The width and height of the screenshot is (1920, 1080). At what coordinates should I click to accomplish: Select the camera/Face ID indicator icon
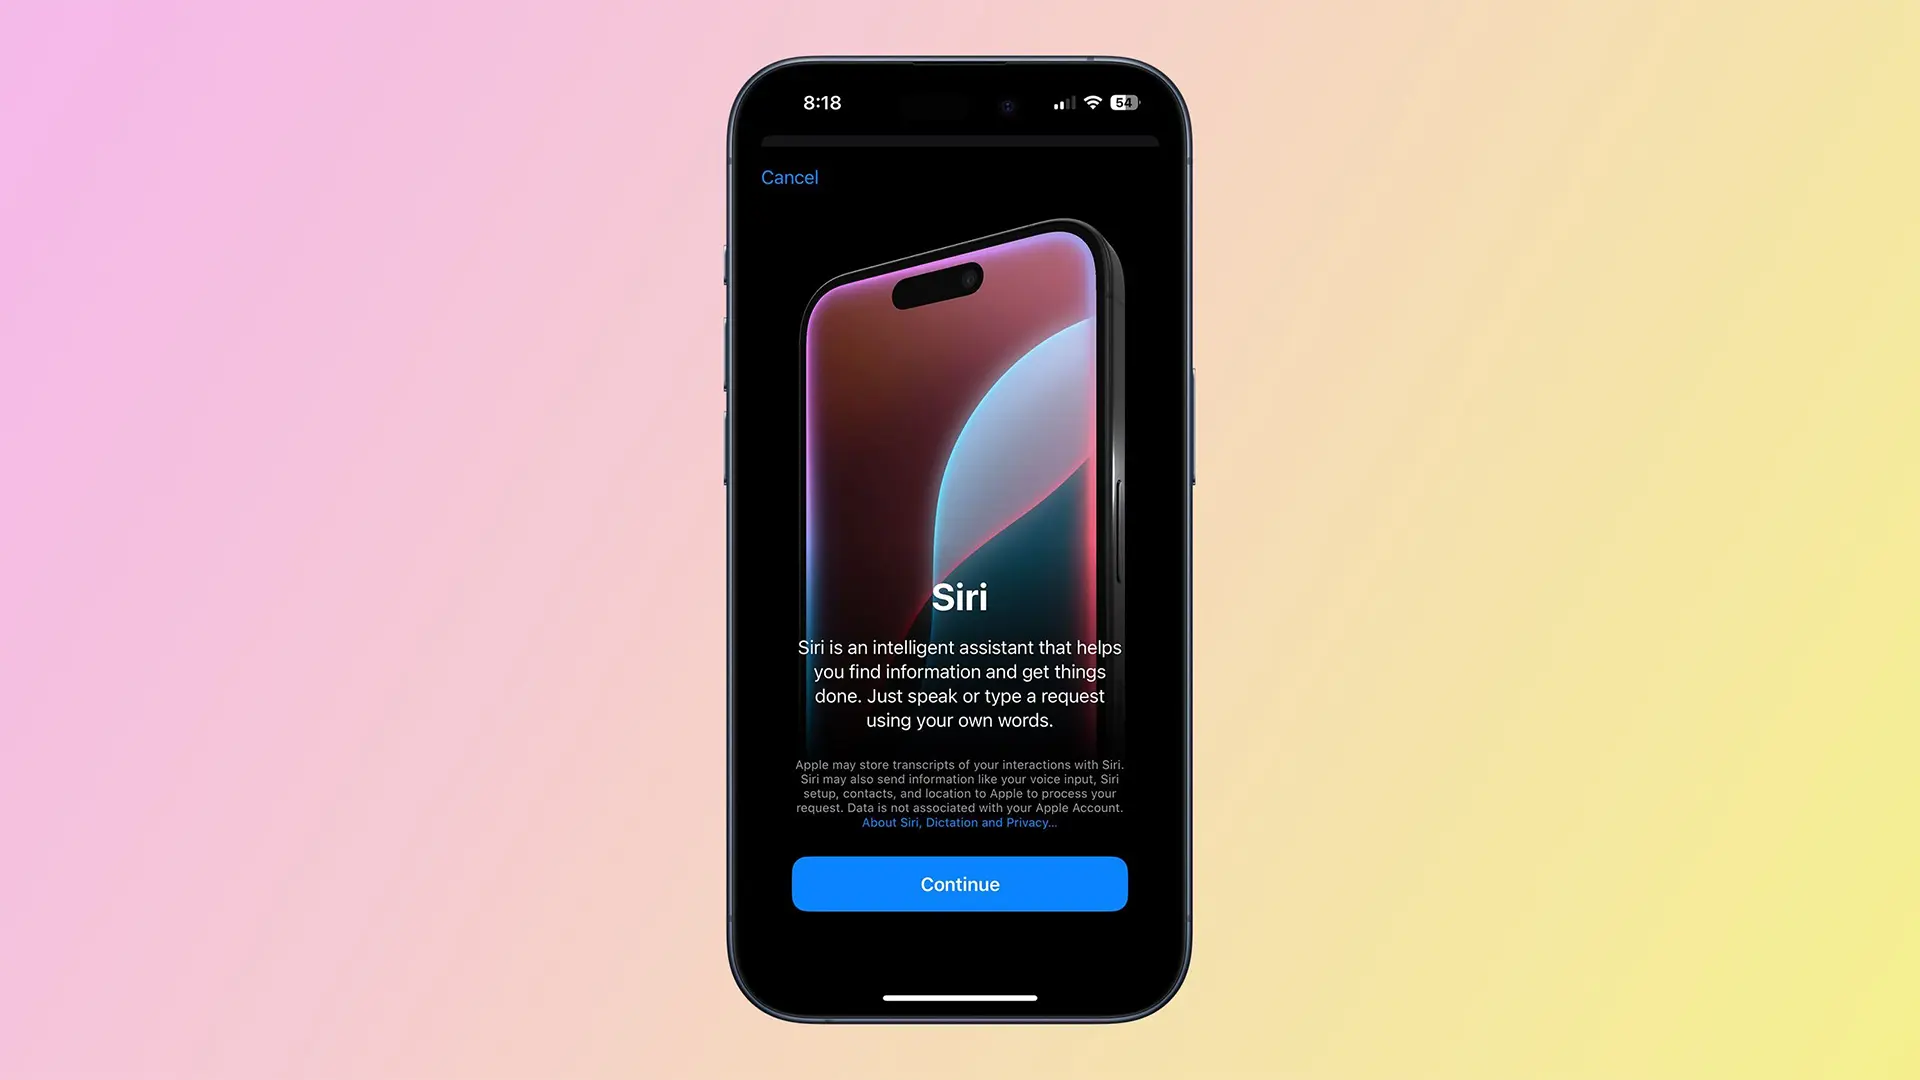(1006, 103)
